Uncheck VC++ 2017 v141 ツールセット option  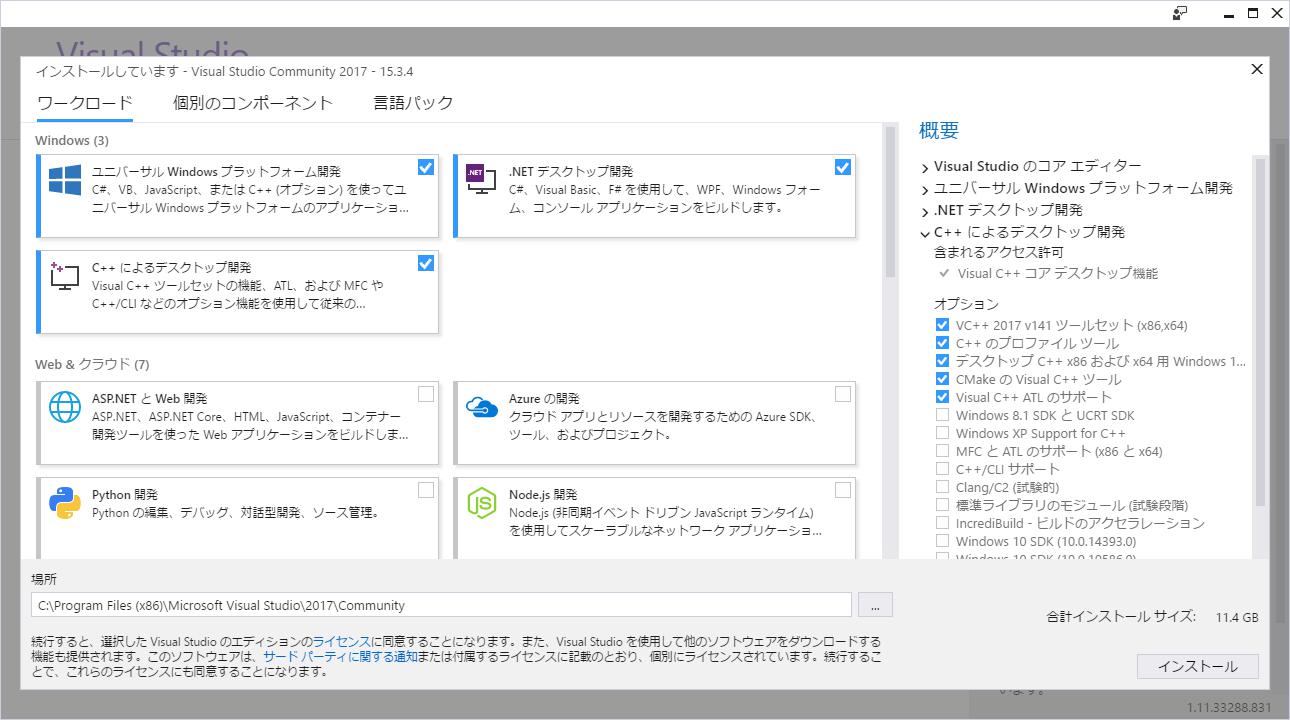point(942,325)
